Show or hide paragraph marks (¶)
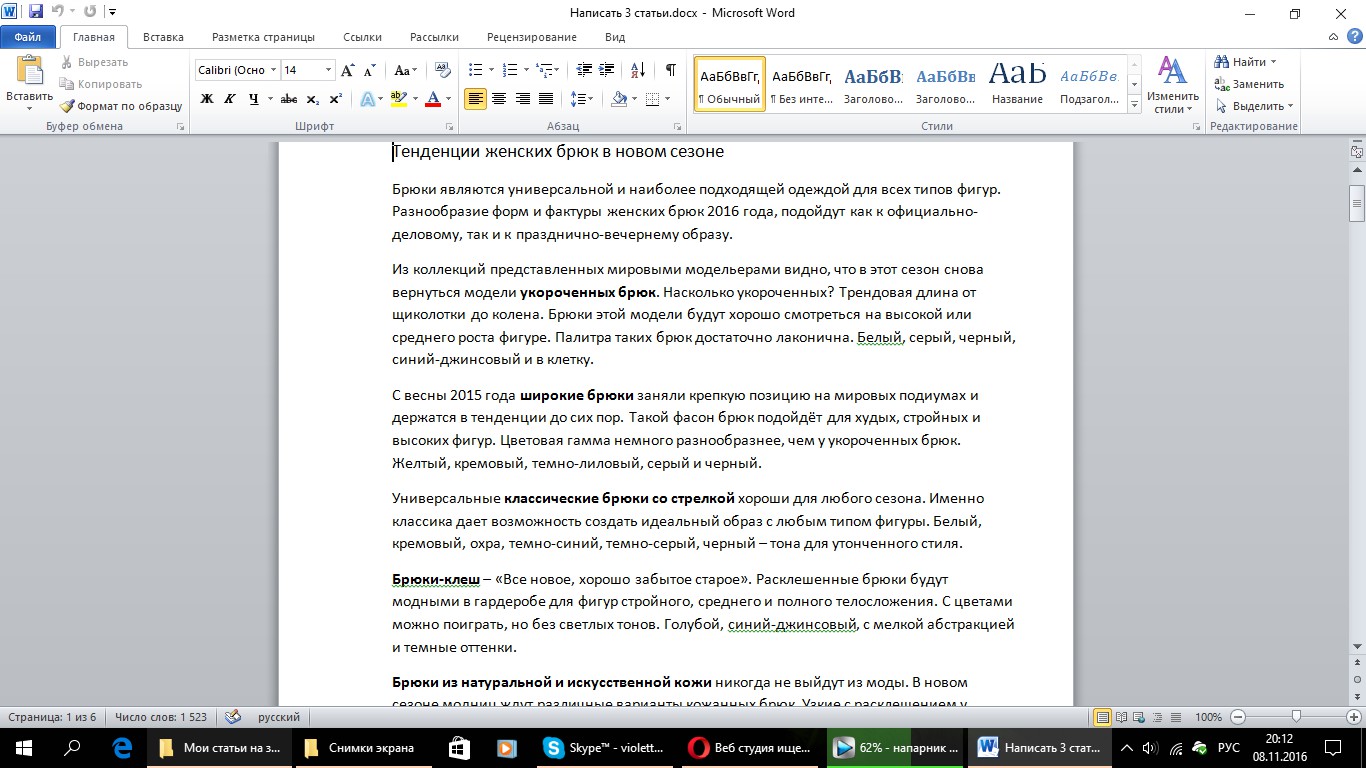Viewport: 1366px width, 768px height. pos(670,70)
